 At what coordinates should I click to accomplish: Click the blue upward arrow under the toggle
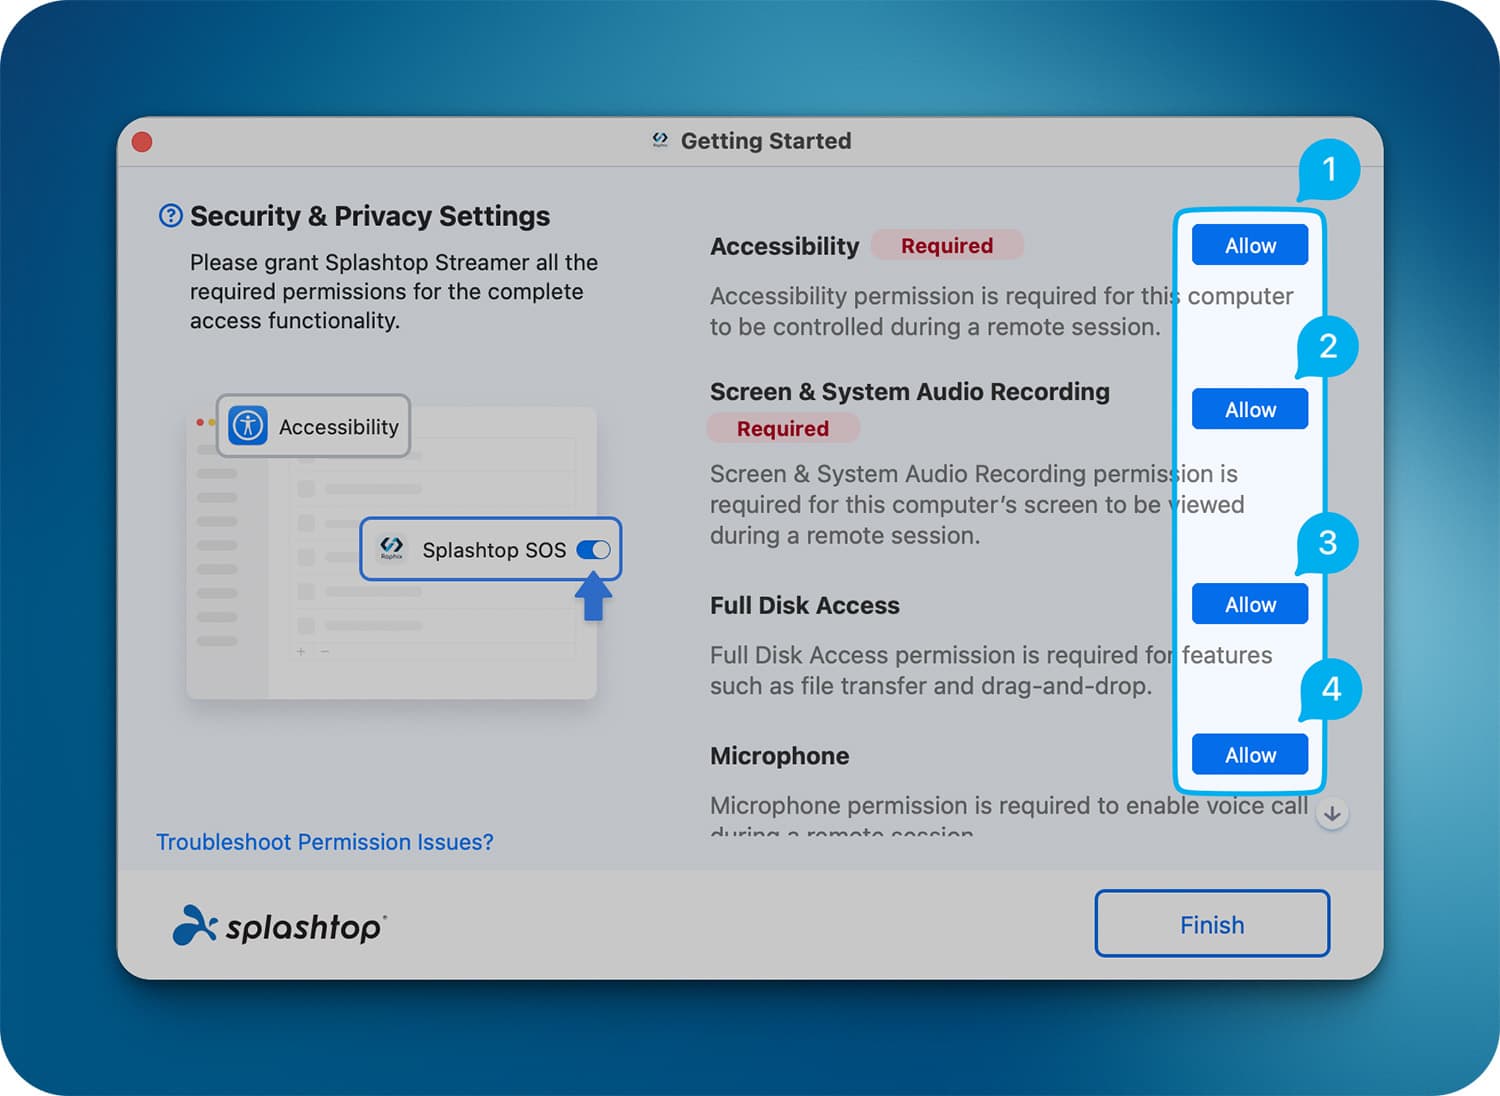(x=593, y=596)
